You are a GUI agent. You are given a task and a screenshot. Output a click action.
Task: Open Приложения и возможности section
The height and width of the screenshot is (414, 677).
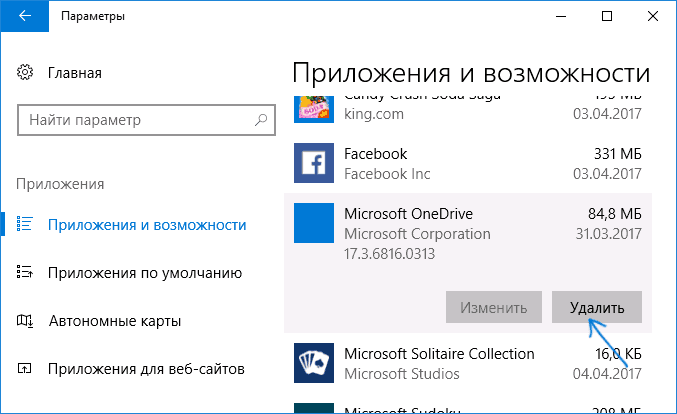pyautogui.click(x=147, y=225)
